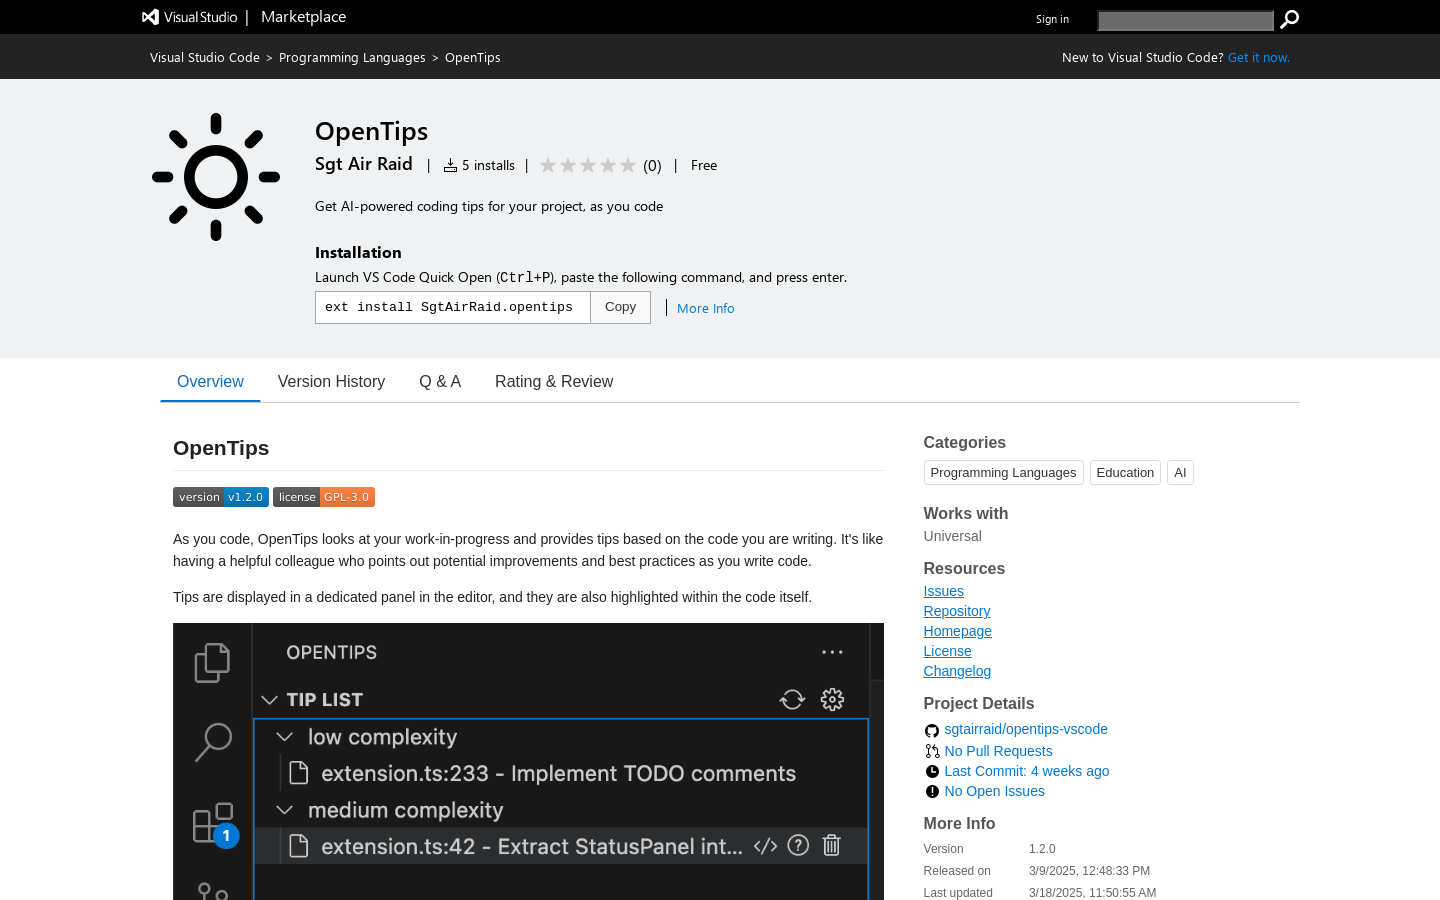Switch to Rating & Review tab
Viewport: 1440px width, 900px height.
(554, 381)
